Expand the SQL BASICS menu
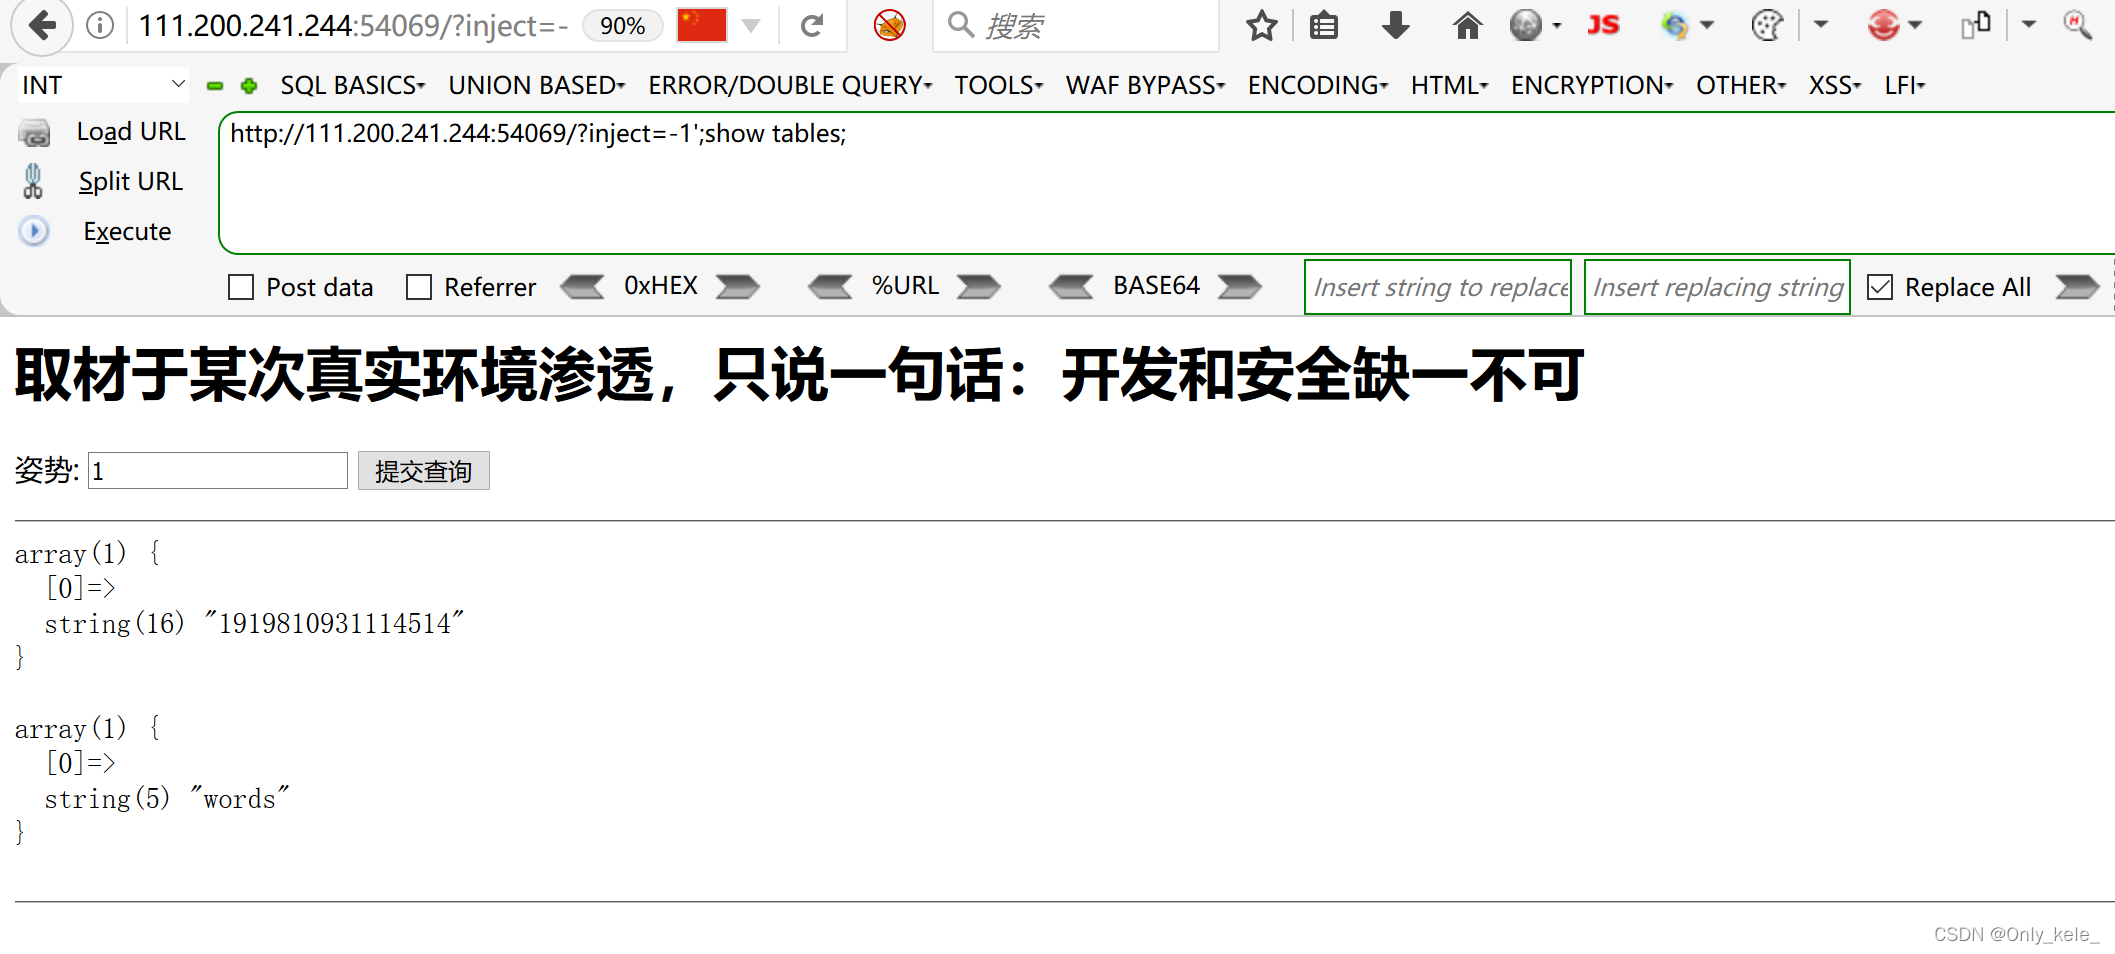Image resolution: width=2115 pixels, height=954 pixels. (x=353, y=85)
